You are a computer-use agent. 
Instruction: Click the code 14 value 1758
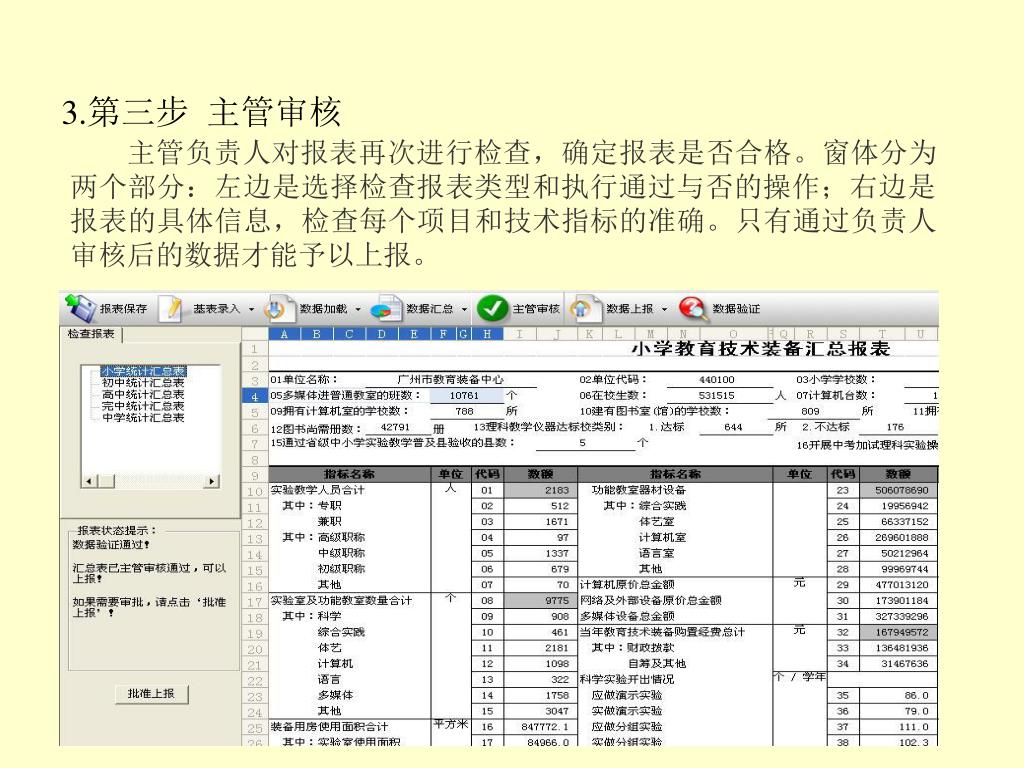[541, 695]
